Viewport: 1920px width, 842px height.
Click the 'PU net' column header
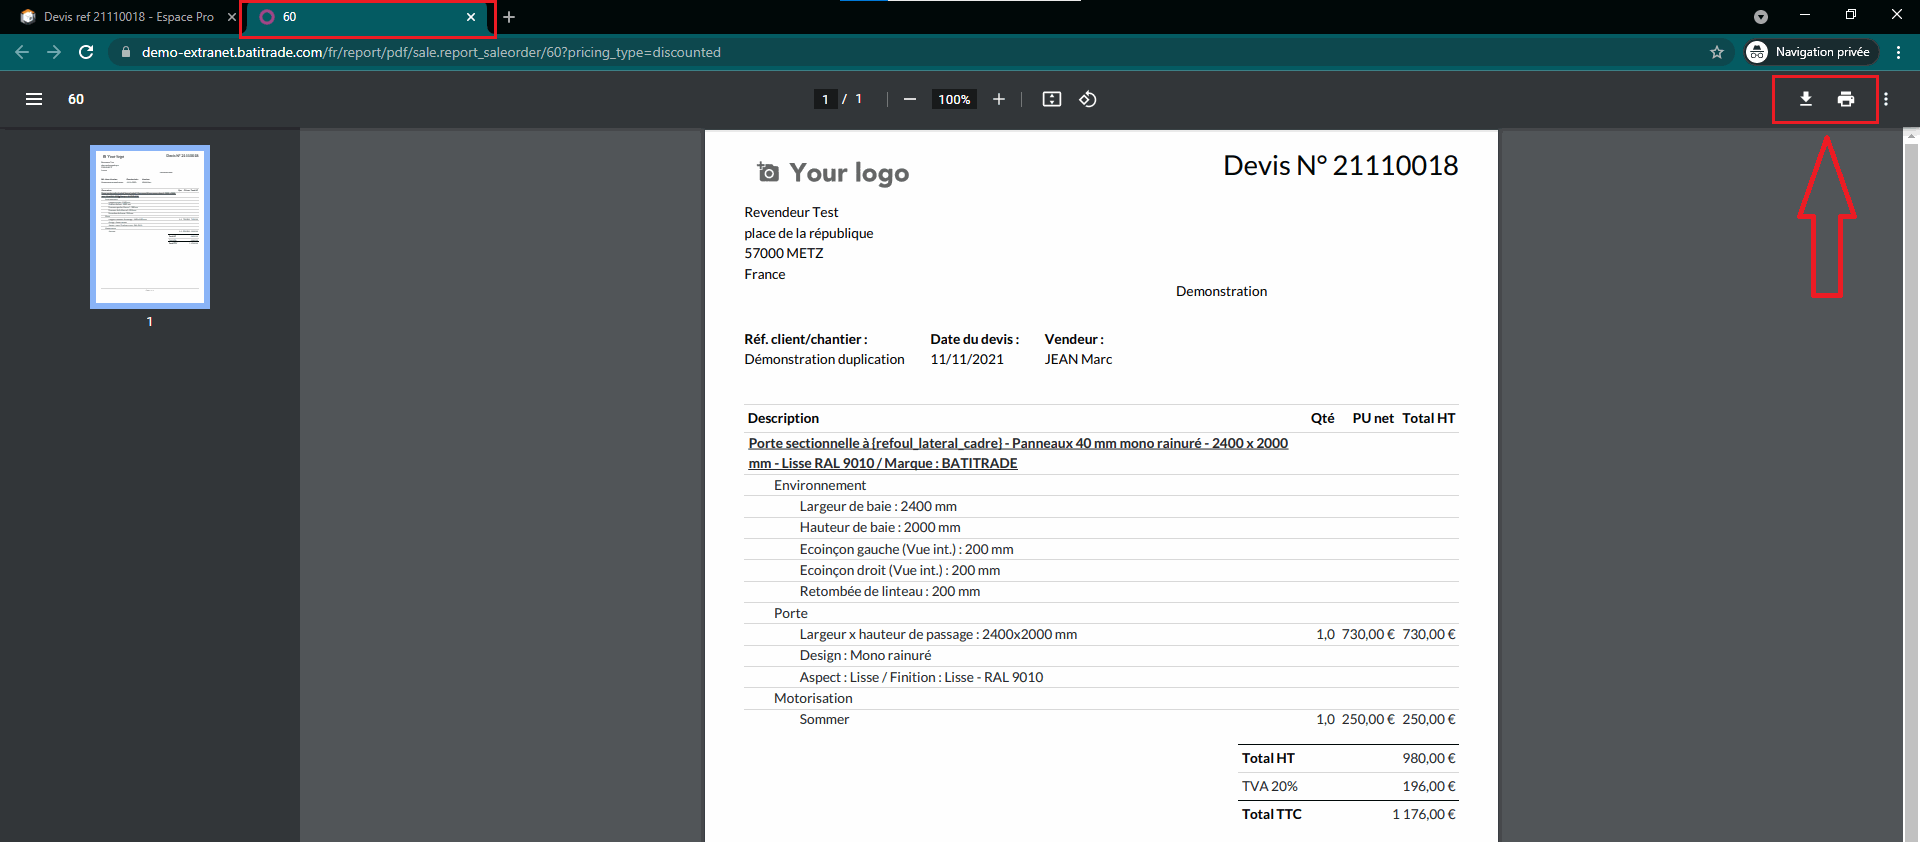1373,418
